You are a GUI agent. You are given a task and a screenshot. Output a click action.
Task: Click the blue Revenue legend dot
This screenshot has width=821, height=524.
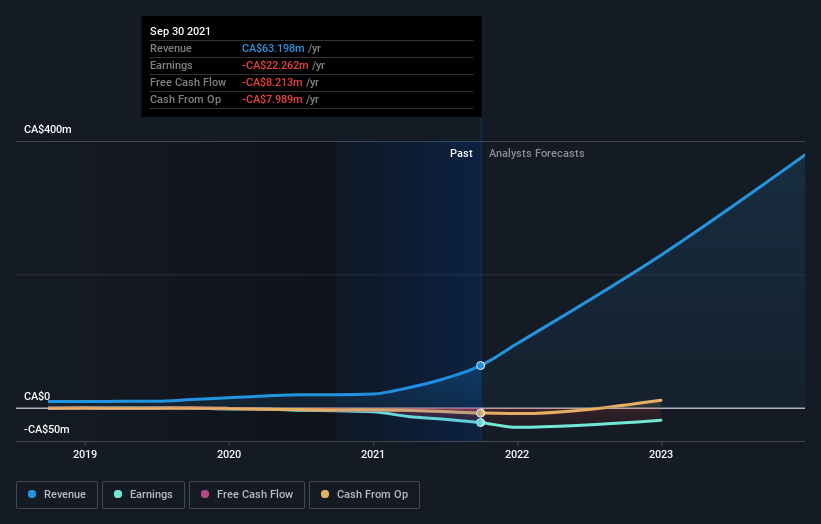(x=32, y=494)
